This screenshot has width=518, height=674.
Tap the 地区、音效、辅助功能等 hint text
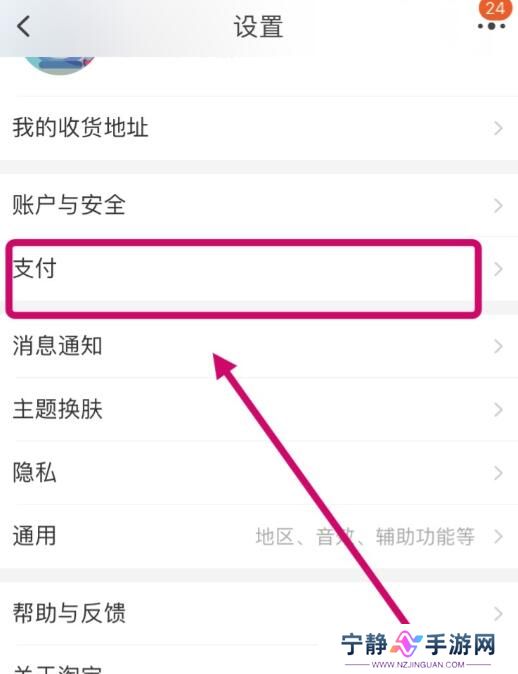[365, 536]
